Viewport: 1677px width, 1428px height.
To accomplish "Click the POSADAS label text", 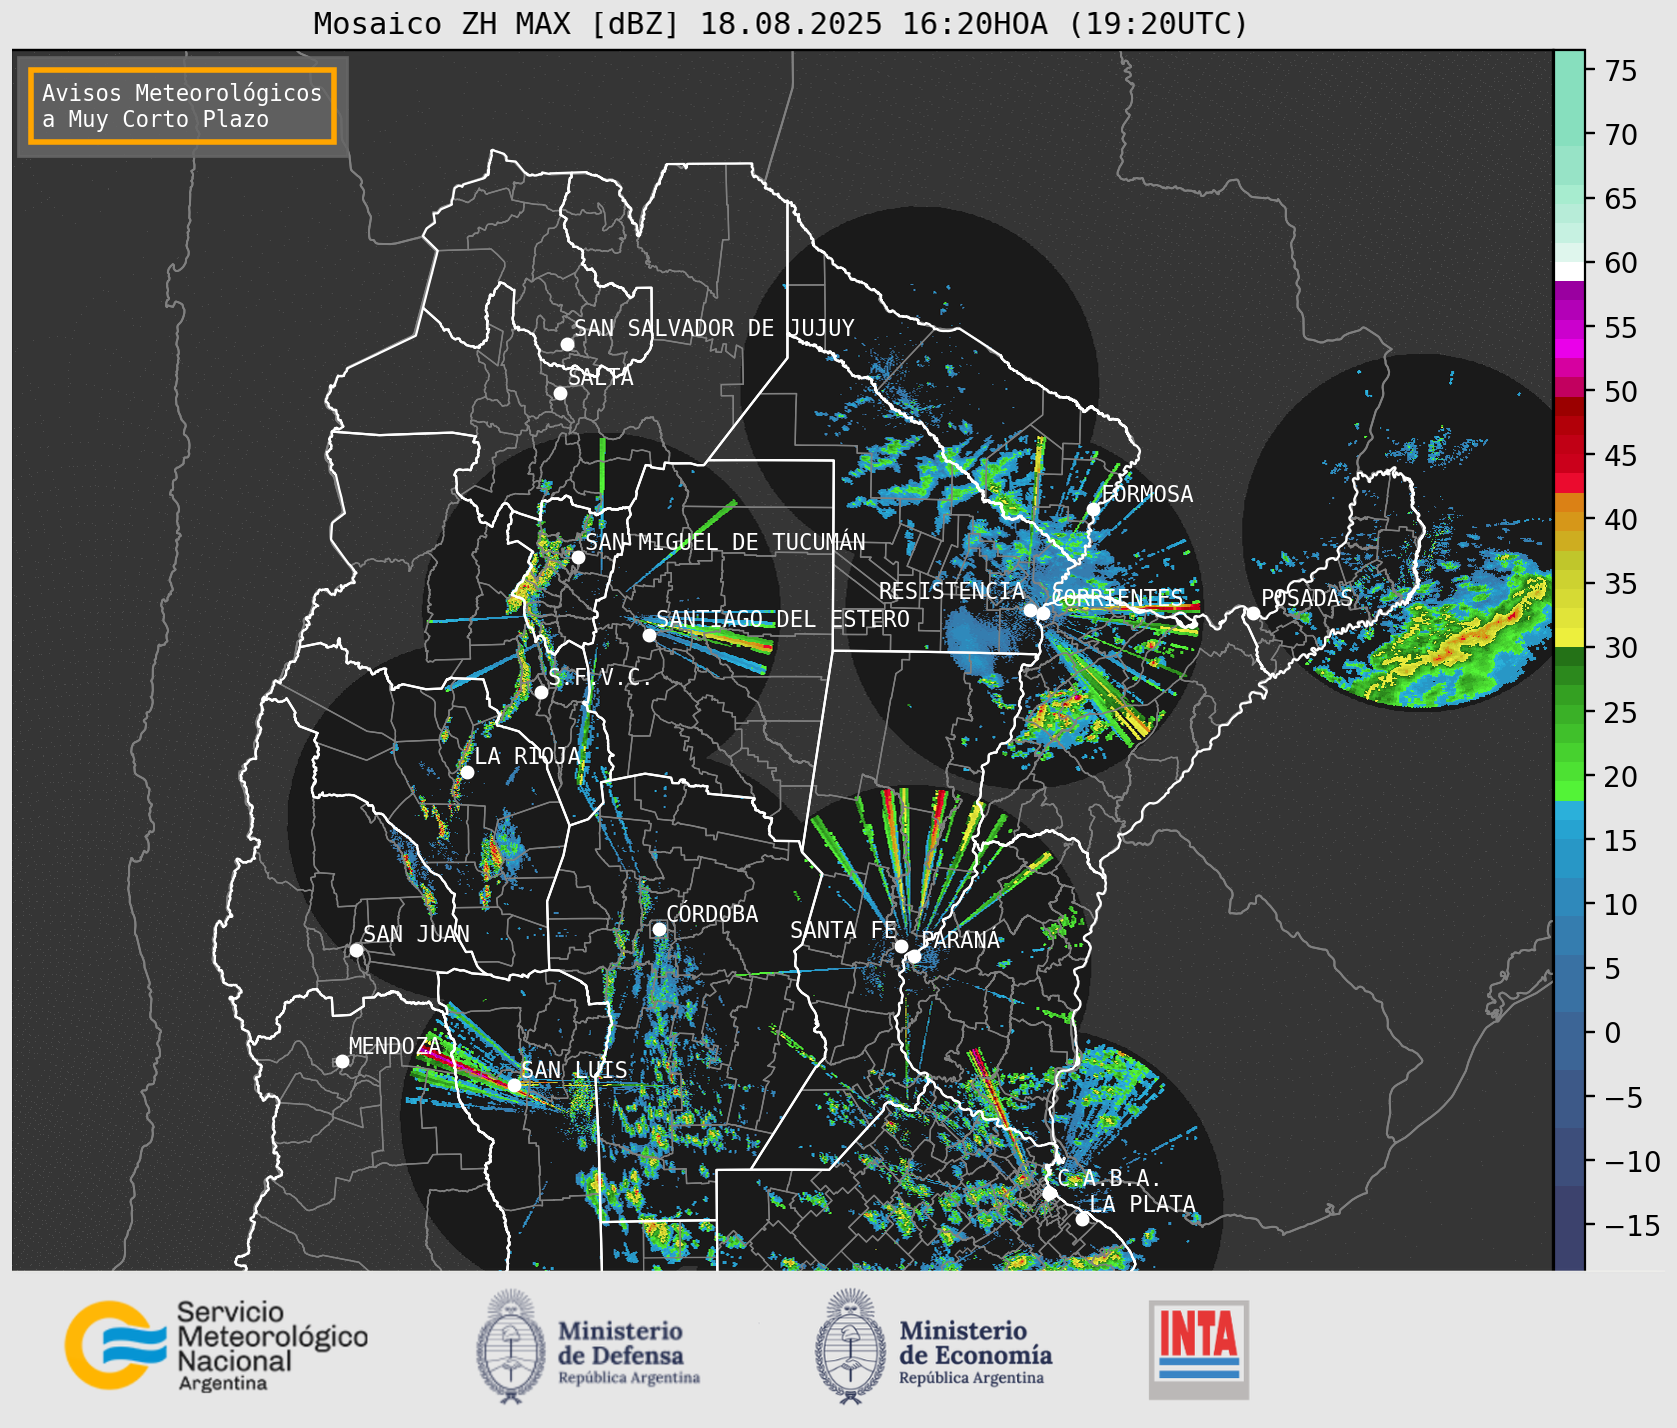I will (1307, 598).
